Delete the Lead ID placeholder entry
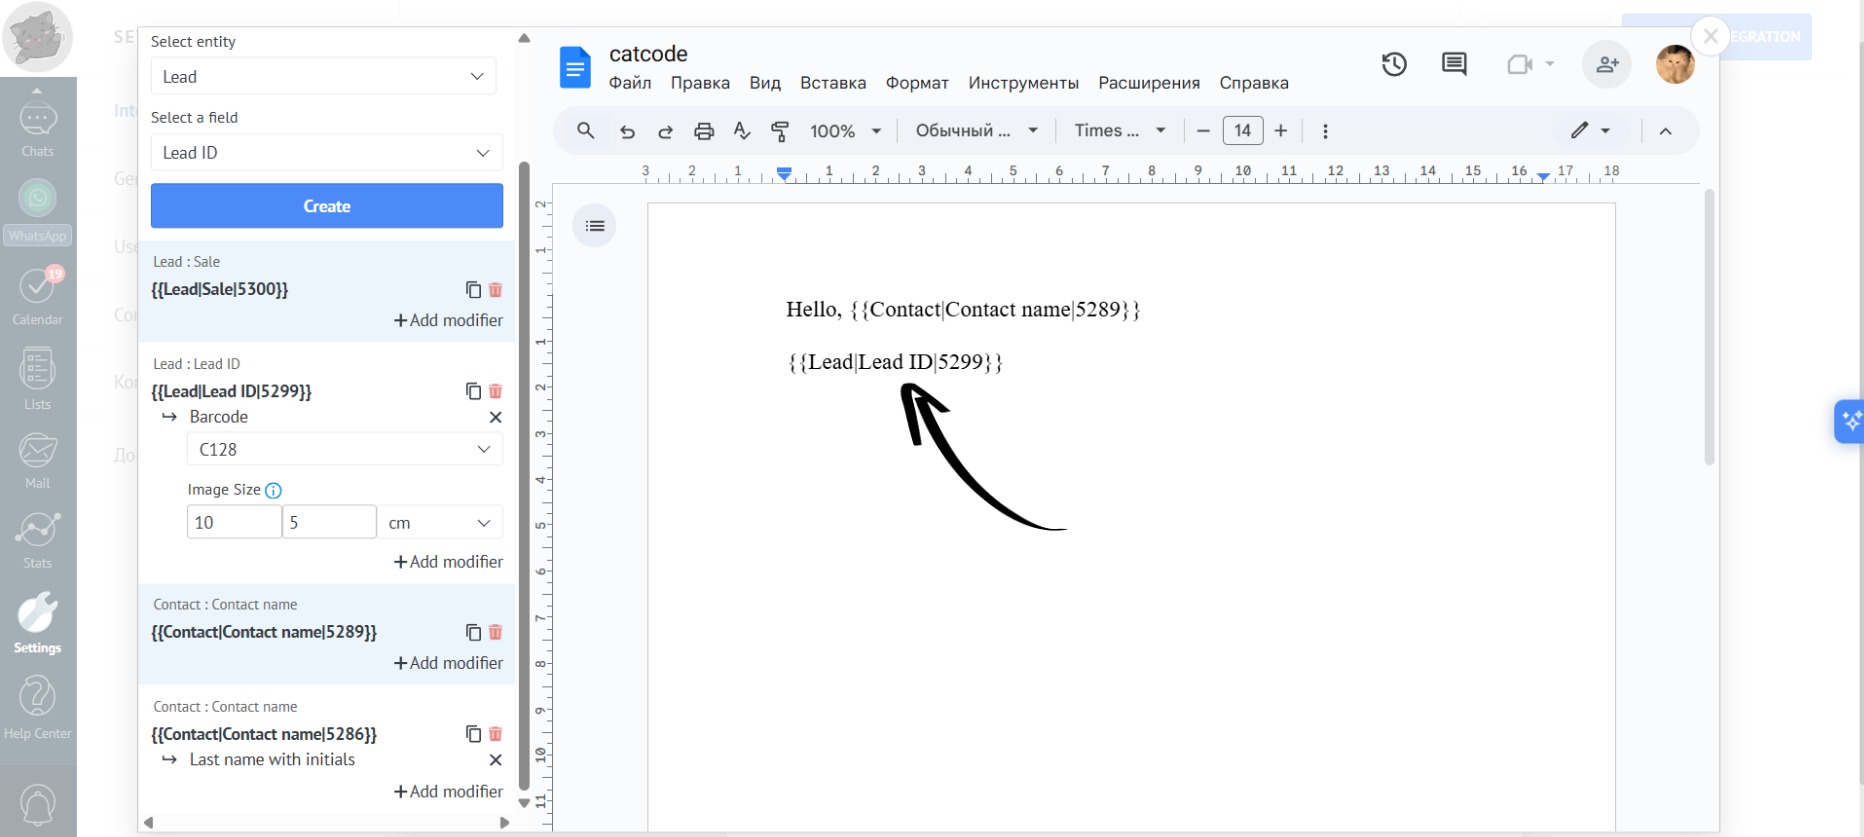Image resolution: width=1864 pixels, height=837 pixels. [x=495, y=391]
